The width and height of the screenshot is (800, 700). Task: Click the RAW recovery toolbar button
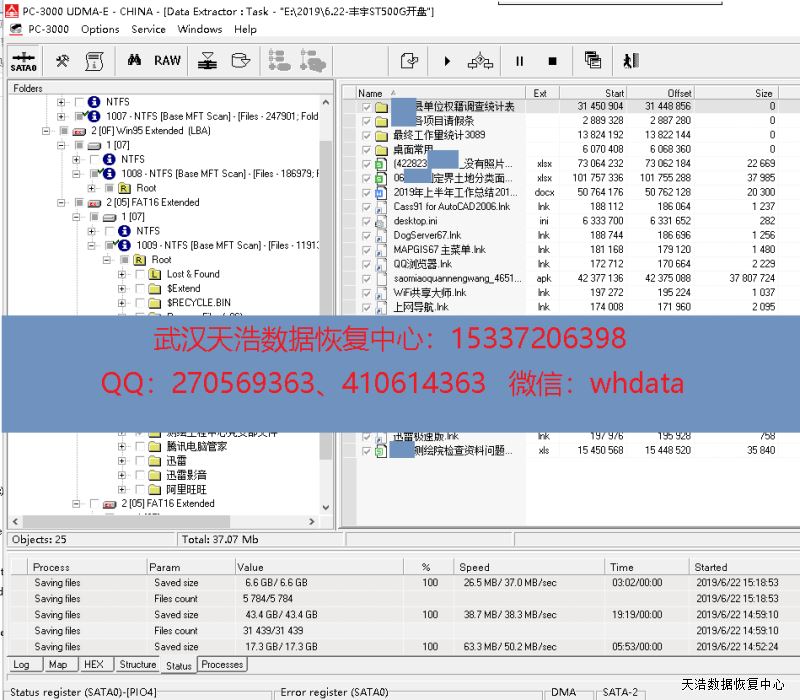tap(167, 61)
